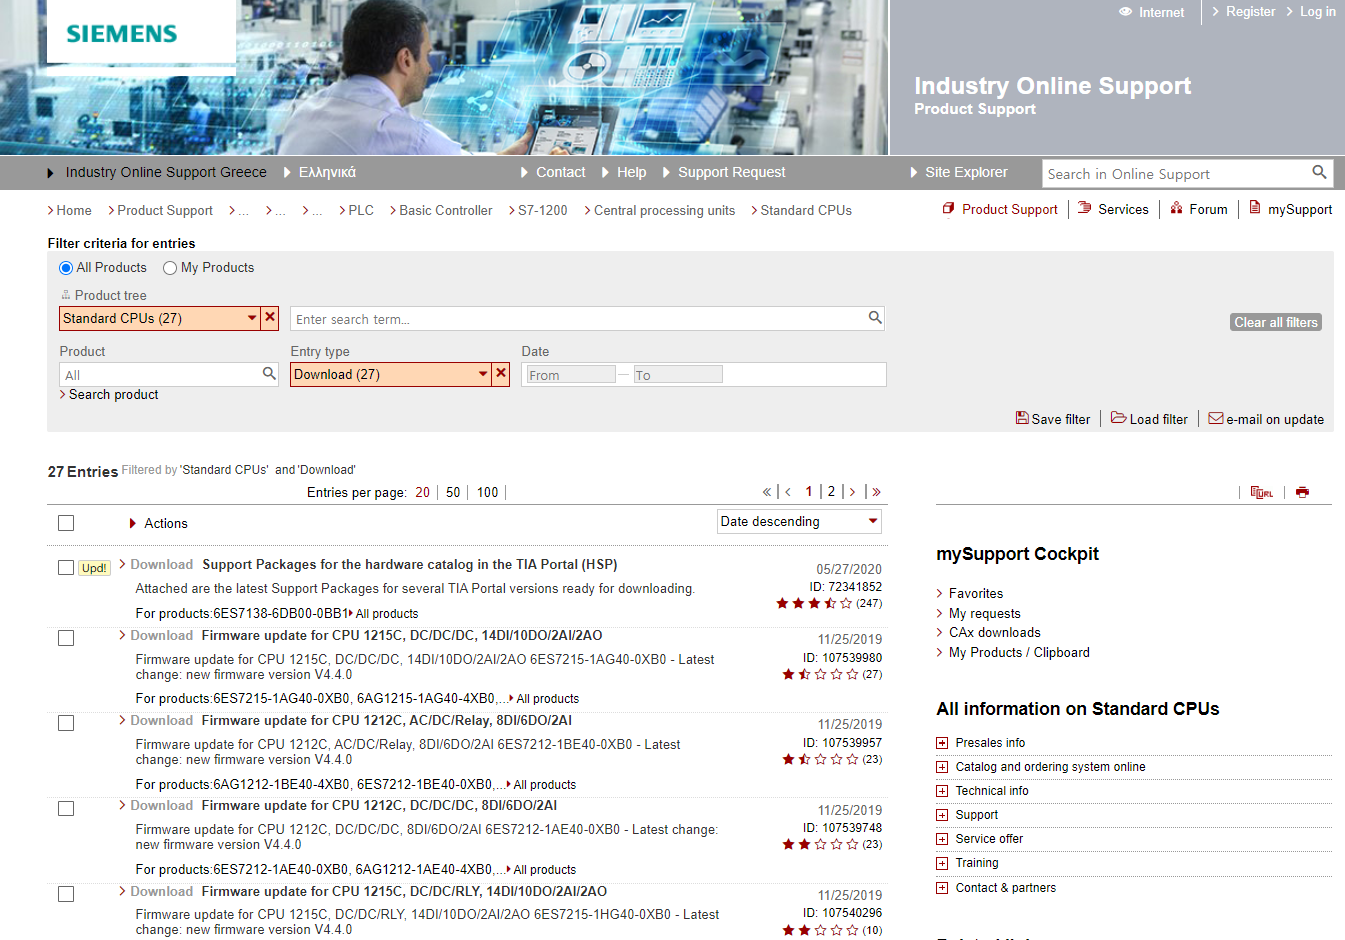This screenshot has height=940, width=1345.
Task: Tick checkbox for Support Packages HSP entry
Action: tap(66, 567)
